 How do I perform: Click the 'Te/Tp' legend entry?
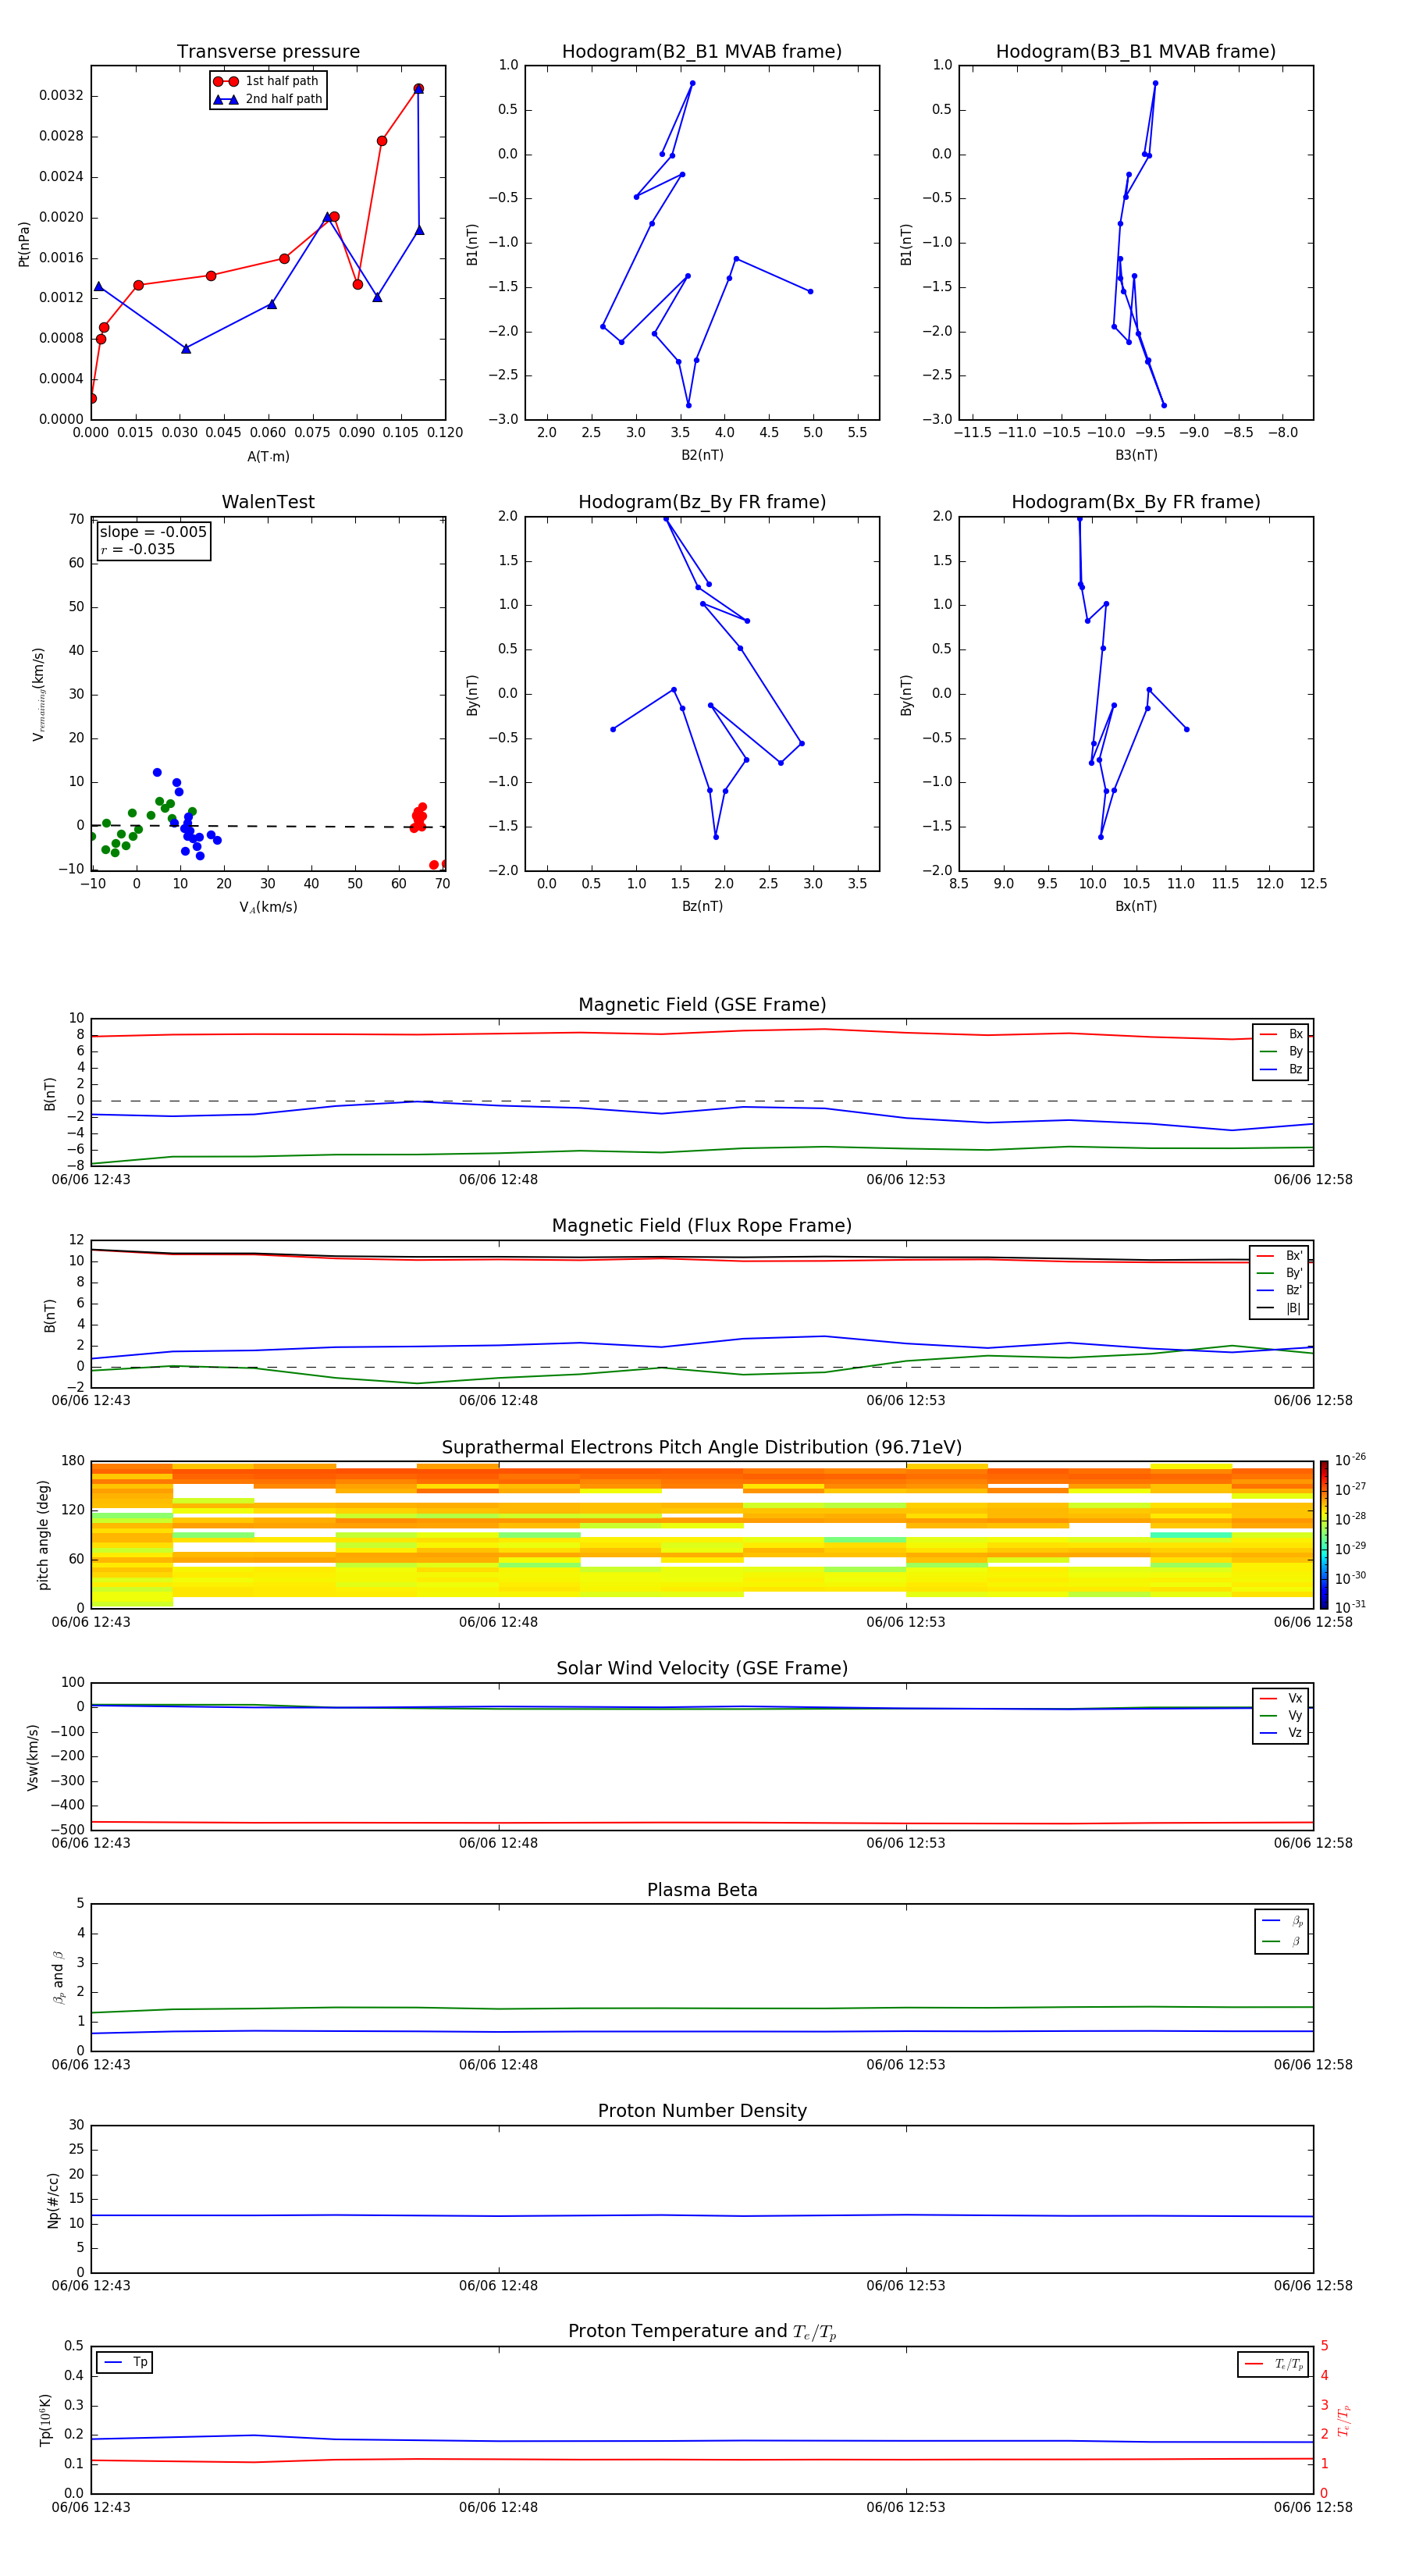tap(1274, 2364)
